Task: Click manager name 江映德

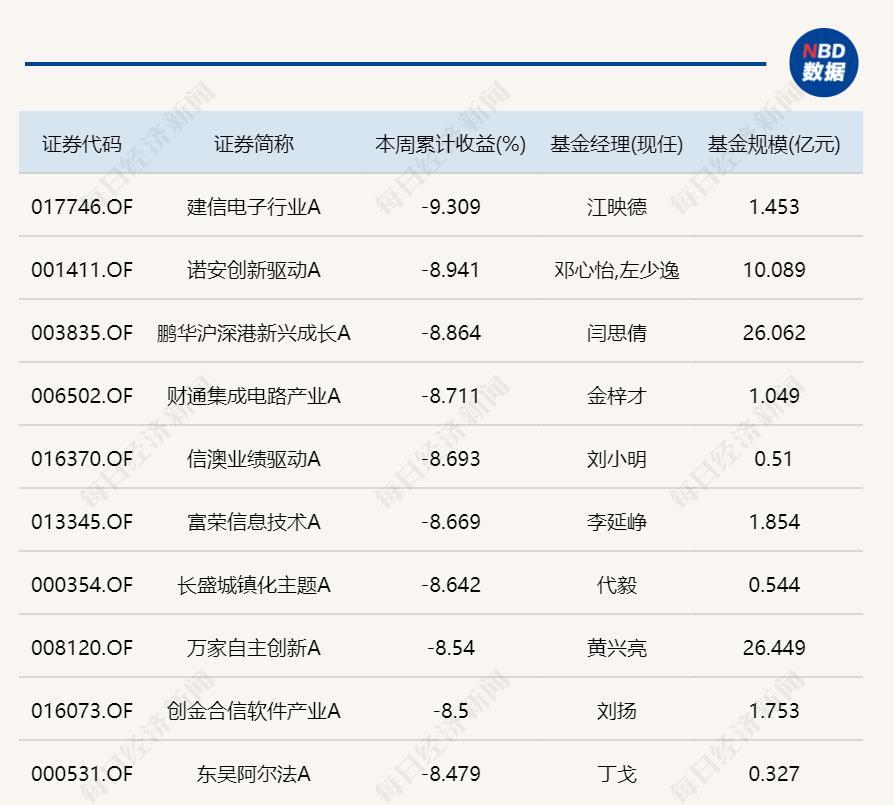Action: [616, 206]
